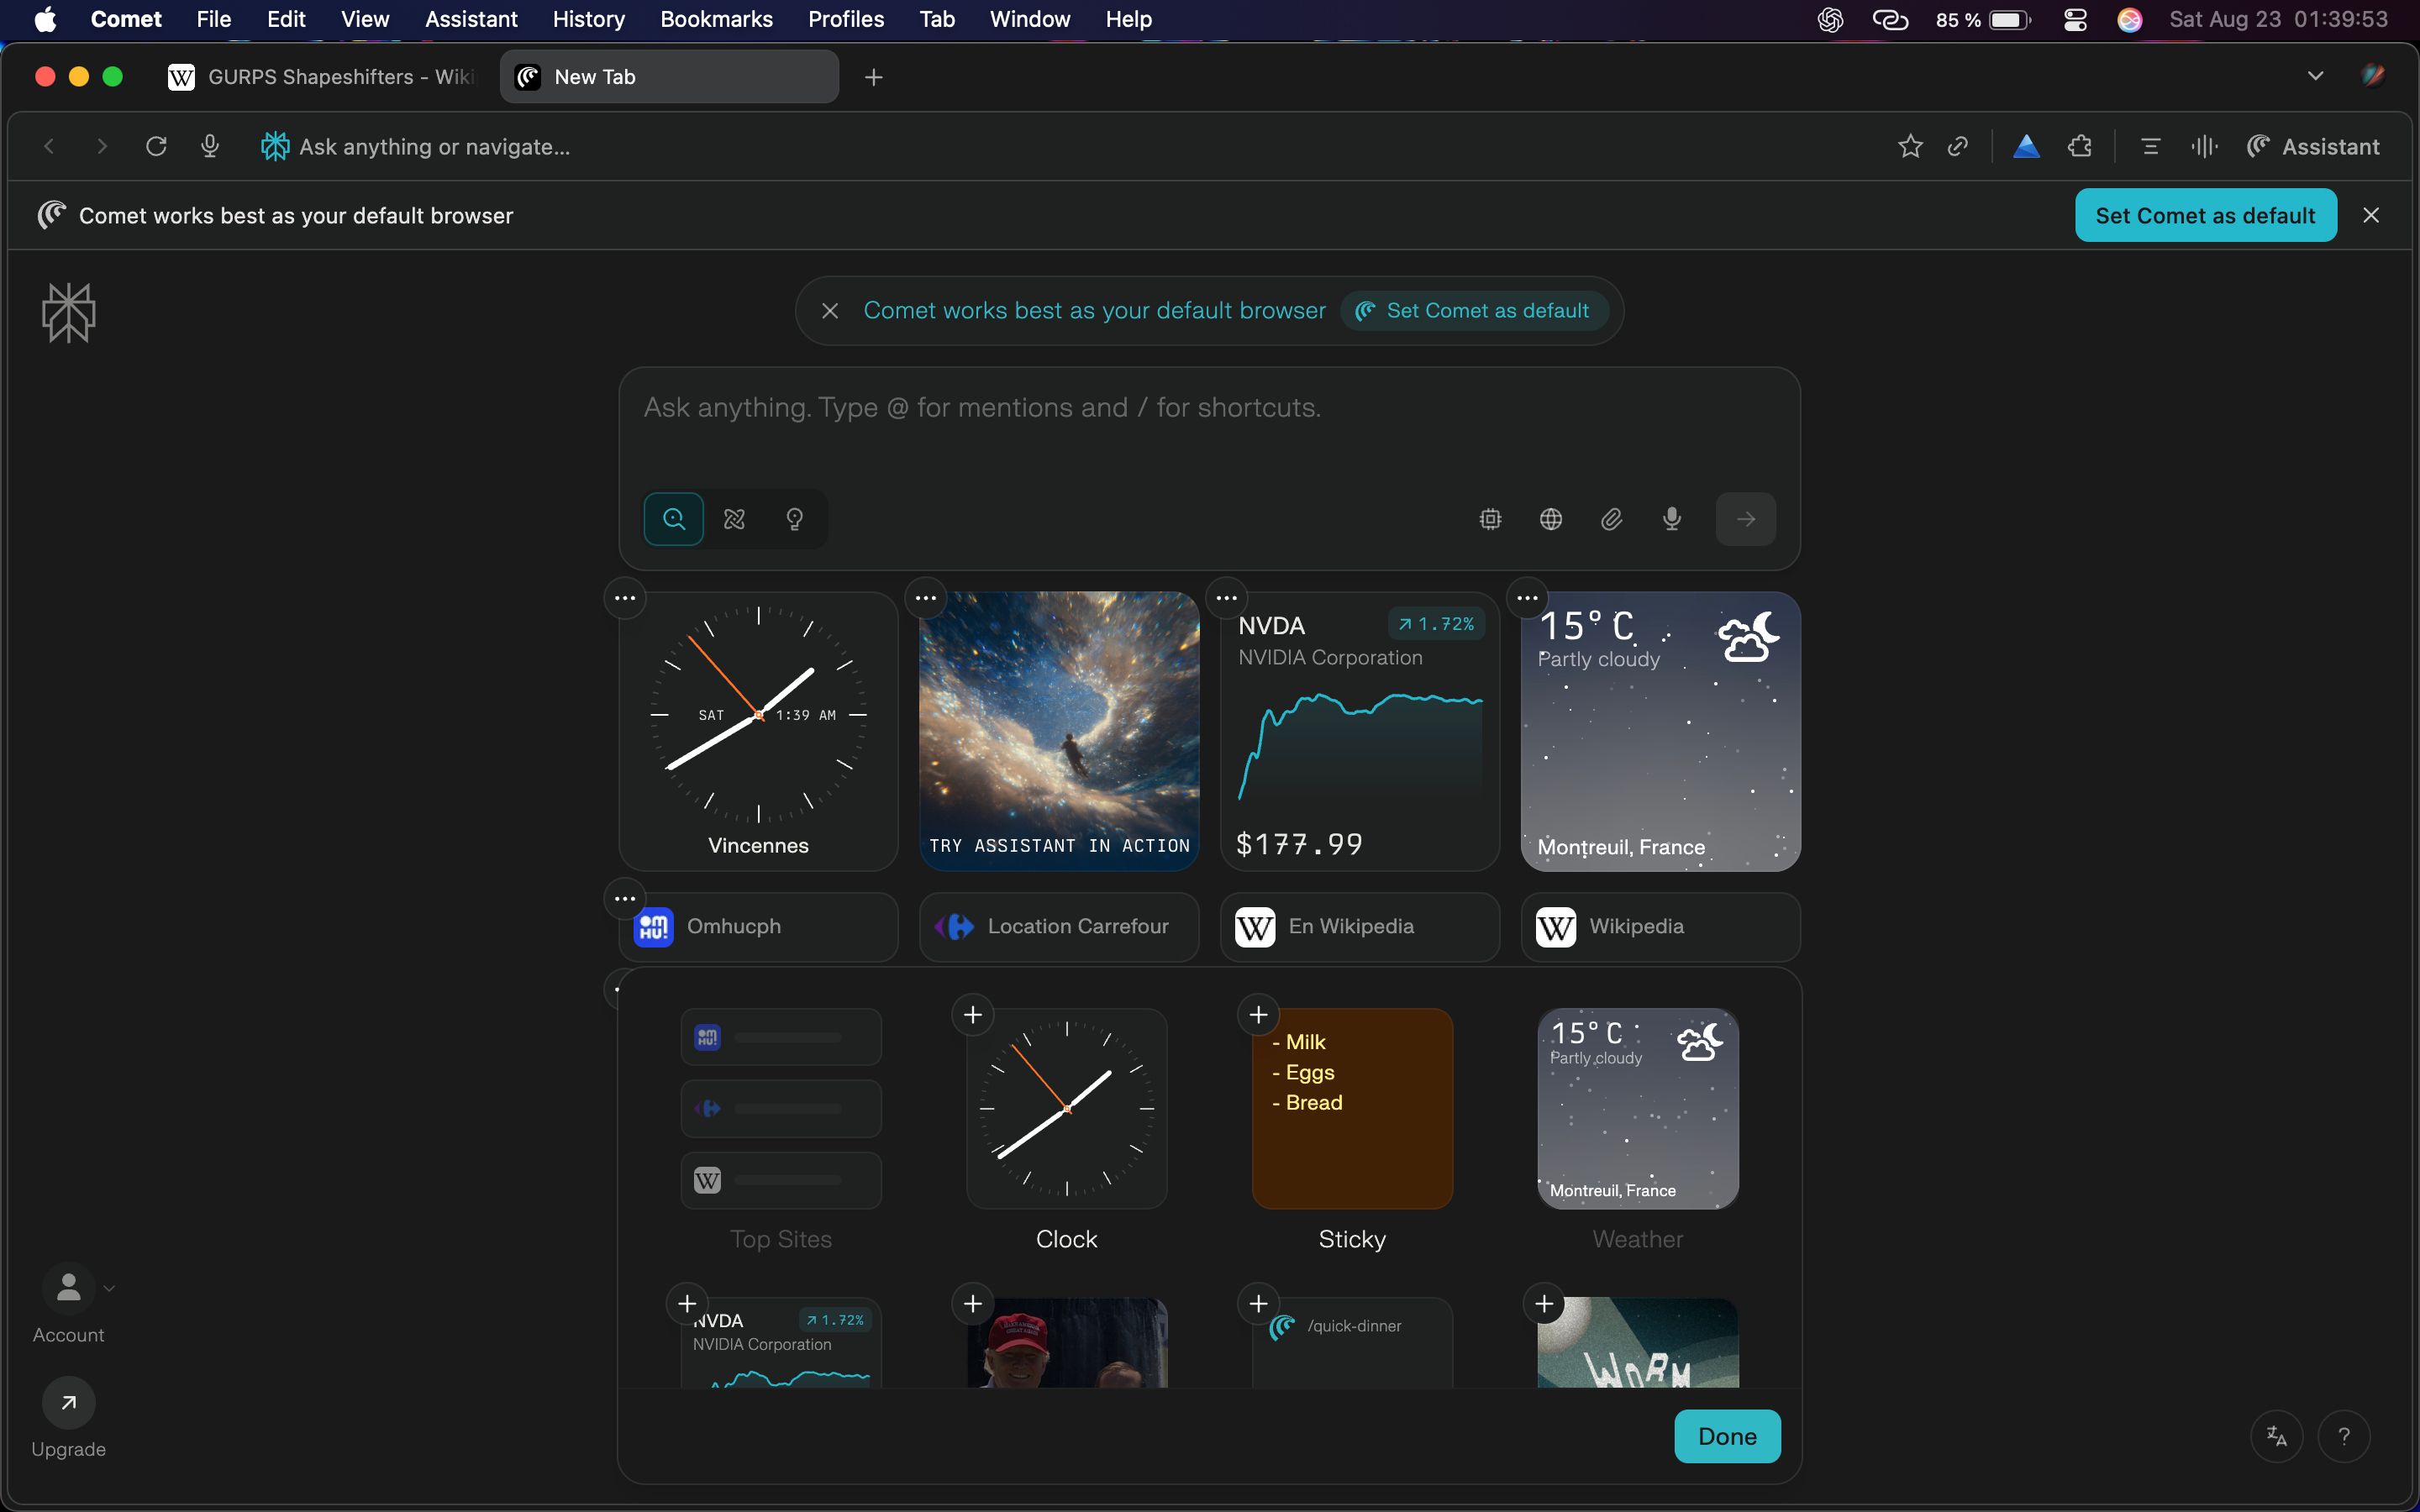Viewport: 2420px width, 1512px height.
Task: Click the model chip selector icon
Action: (1491, 519)
